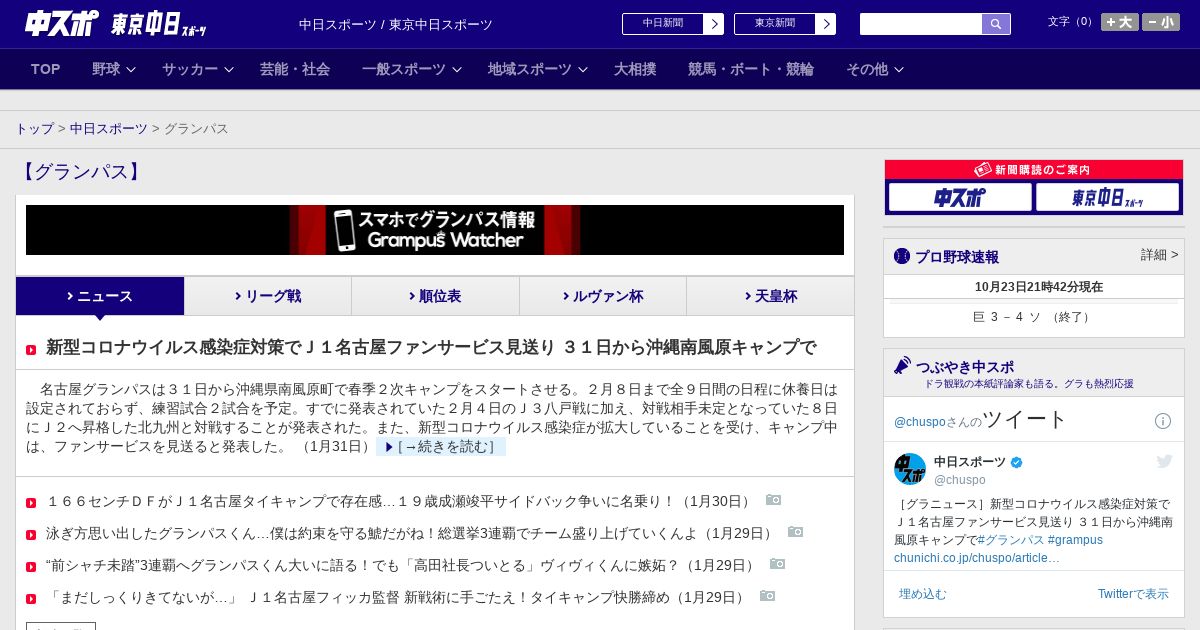This screenshot has width=1200, height=630.
Task: Switch to the ルヴァン杯 tab
Action: (603, 296)
